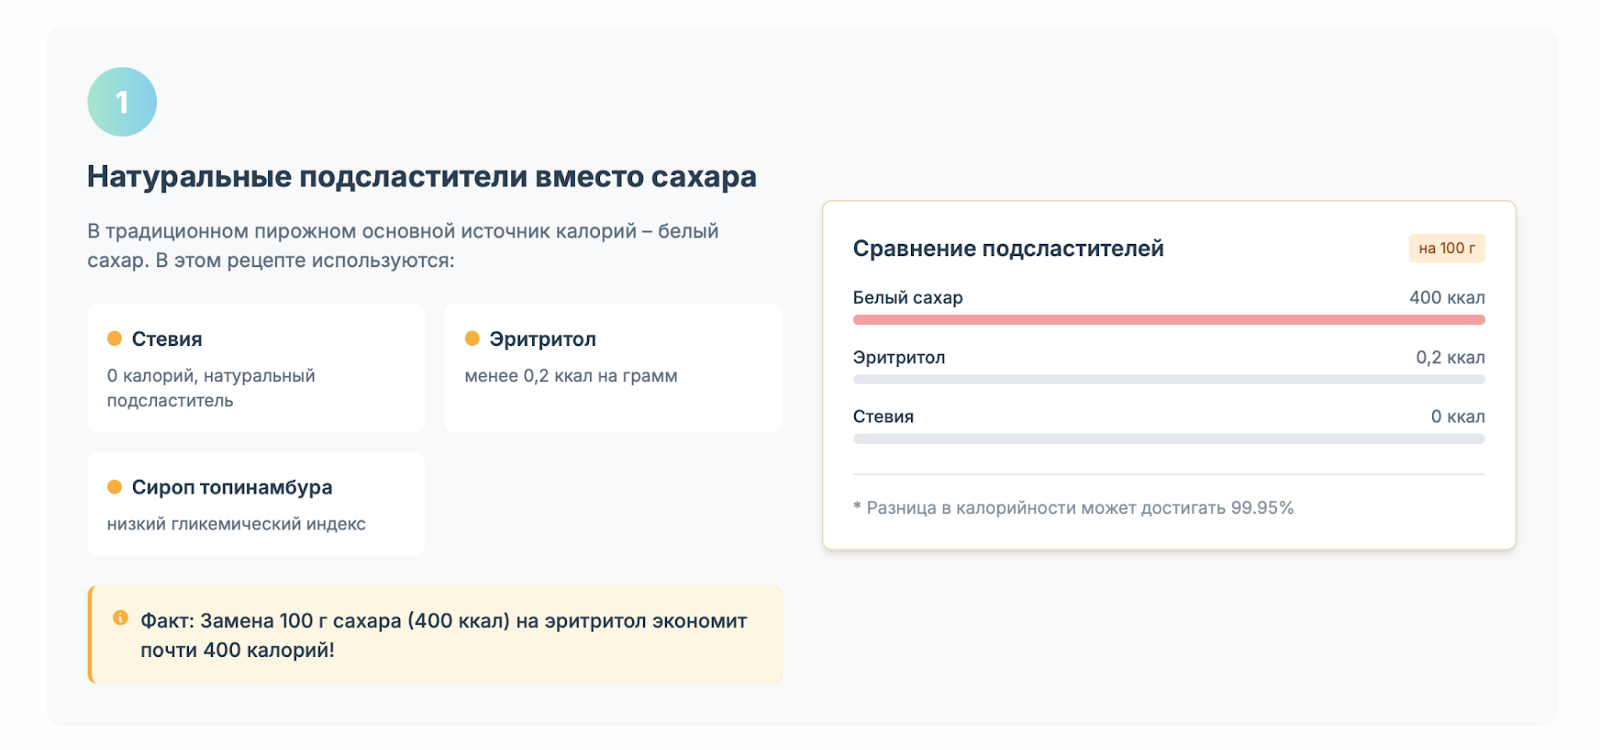
Task: Click the orange dot beside the Эритритол card title
Action: [x=472, y=339]
